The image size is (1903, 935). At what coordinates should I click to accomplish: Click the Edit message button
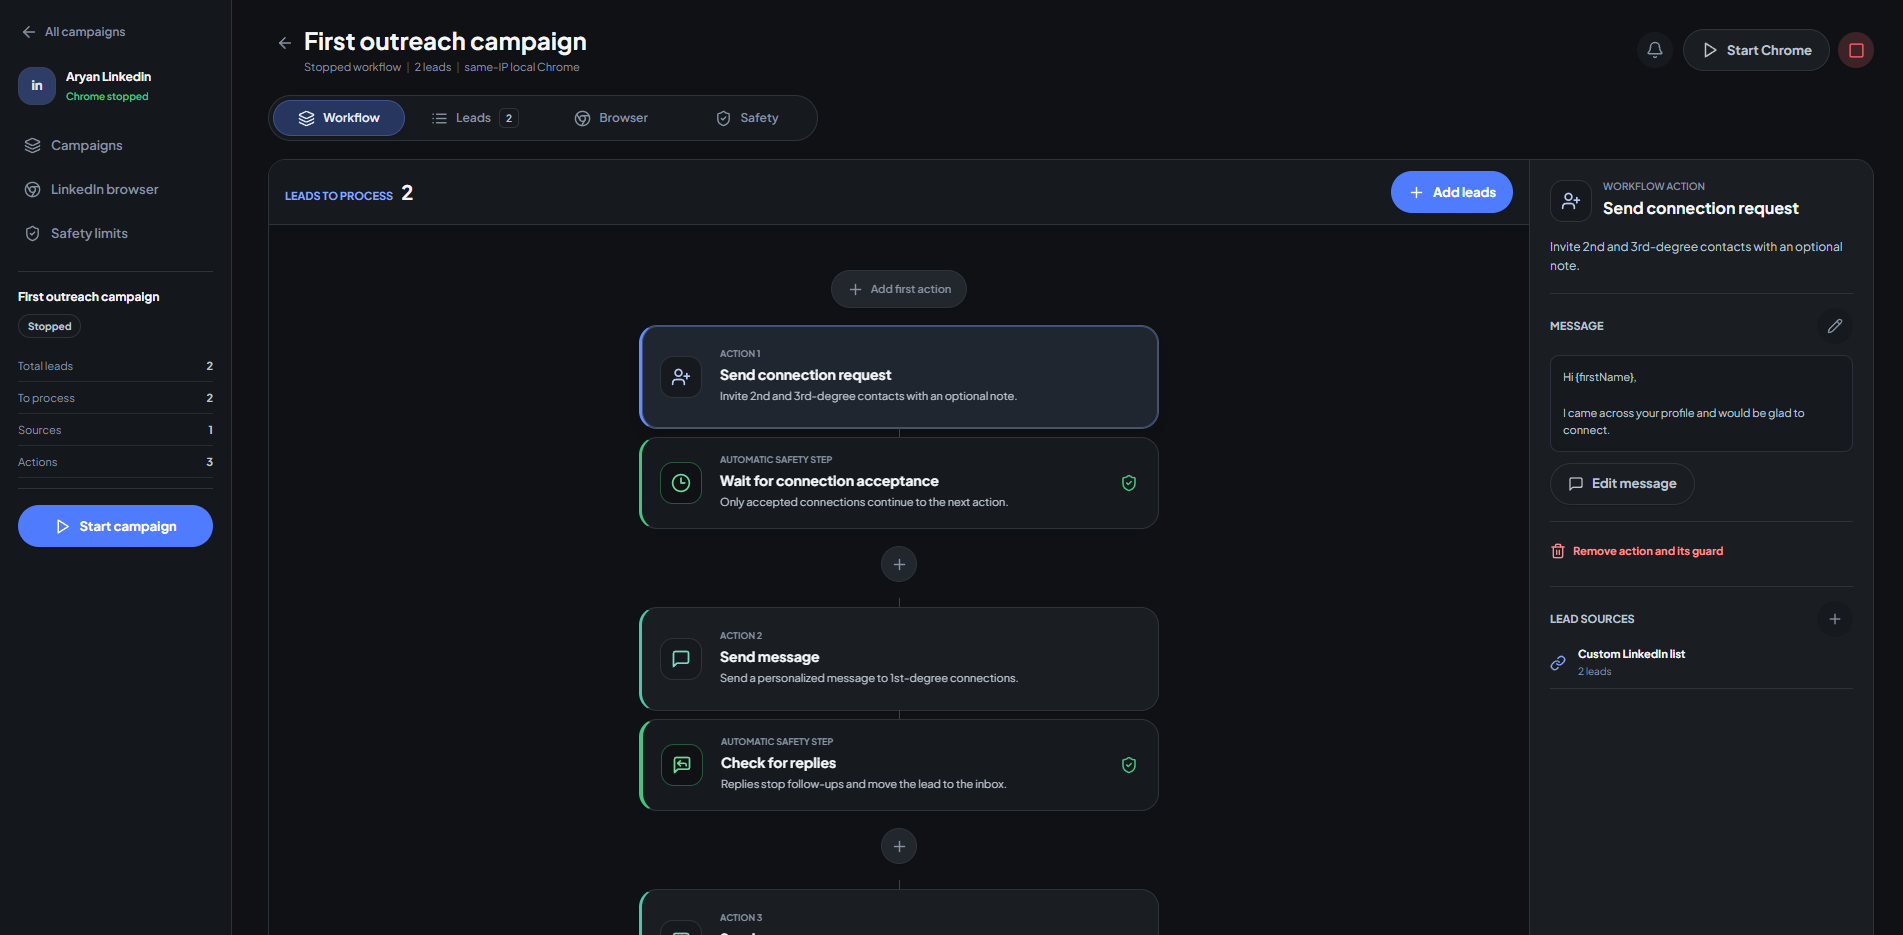[1622, 484]
